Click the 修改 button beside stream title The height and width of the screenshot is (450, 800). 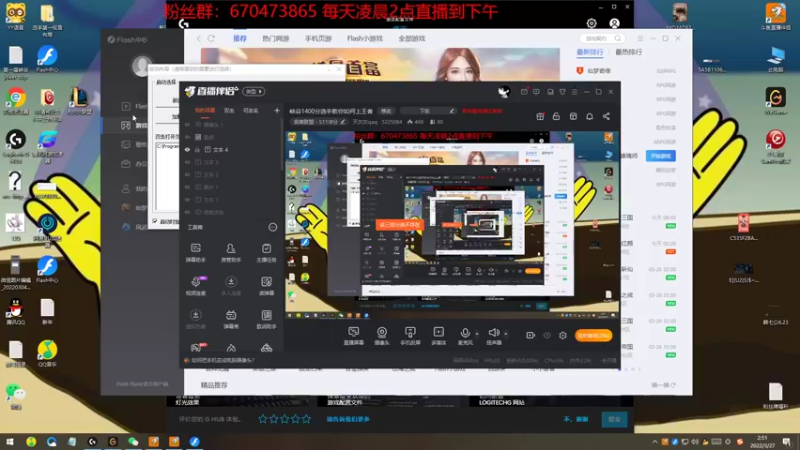tap(386, 111)
